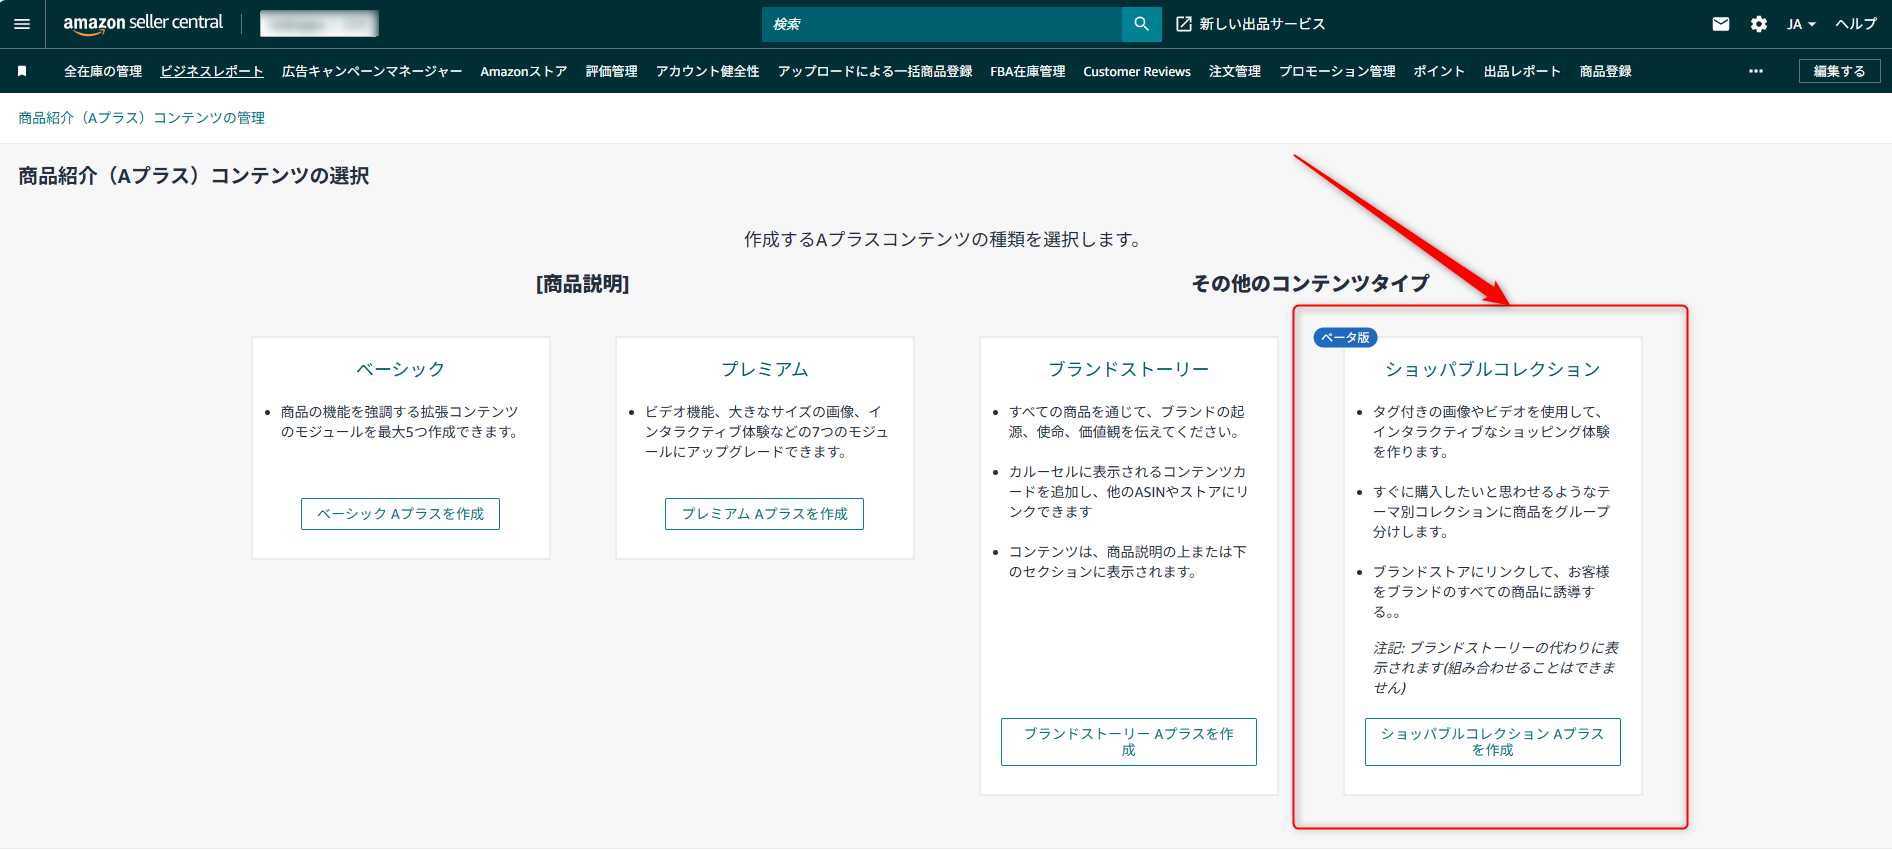This screenshot has width=1892, height=851.
Task: Click the magnifier search button
Action: pyautogui.click(x=1141, y=24)
